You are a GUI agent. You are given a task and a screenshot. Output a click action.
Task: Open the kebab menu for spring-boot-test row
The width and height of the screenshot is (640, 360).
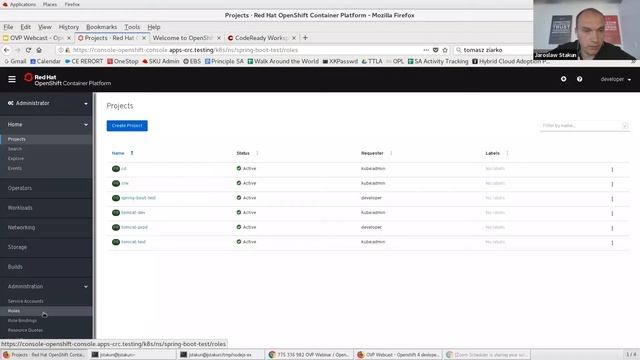(x=612, y=199)
